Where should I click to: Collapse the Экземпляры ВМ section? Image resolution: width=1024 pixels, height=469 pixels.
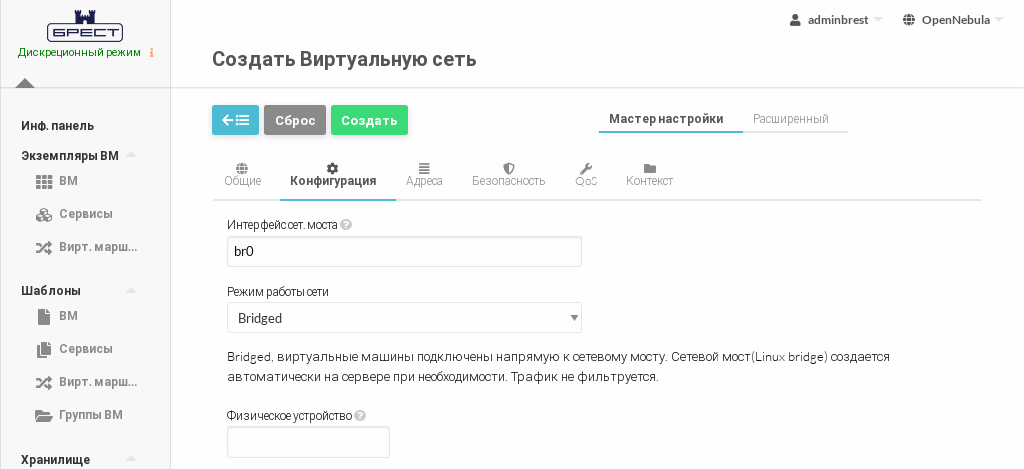pos(131,155)
